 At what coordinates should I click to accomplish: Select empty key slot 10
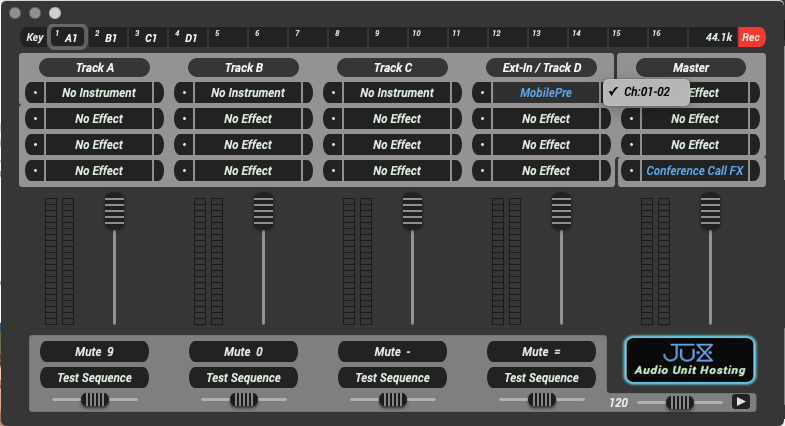click(427, 37)
